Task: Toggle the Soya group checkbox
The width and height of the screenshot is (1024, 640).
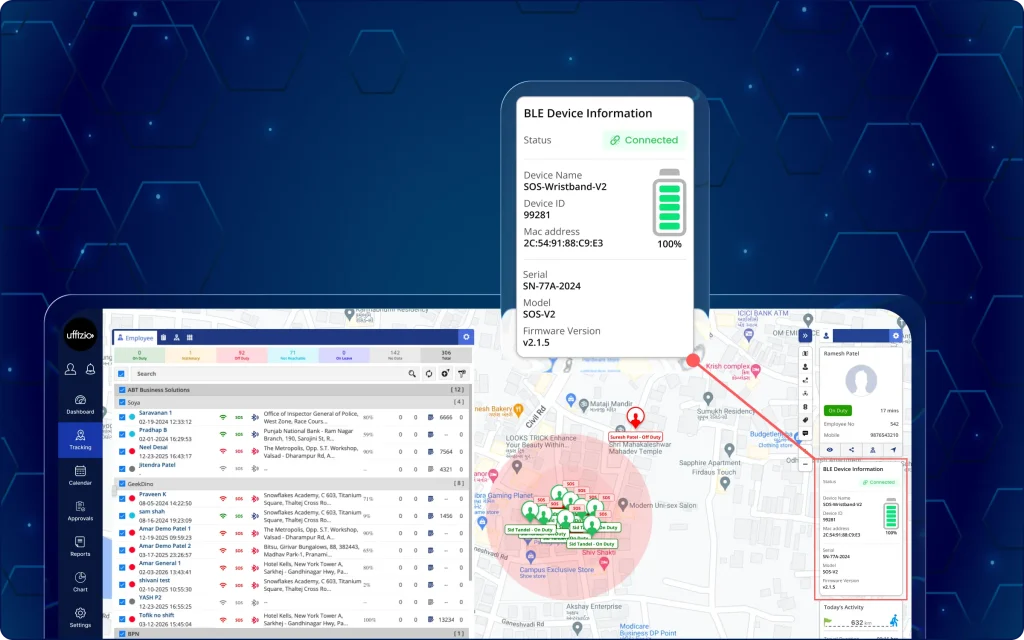Action: tap(122, 403)
